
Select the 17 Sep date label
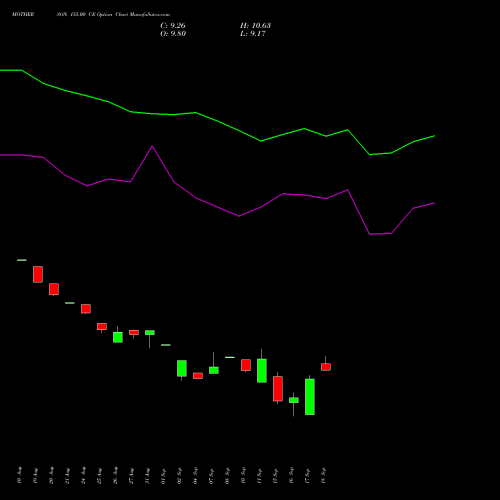coord(307,476)
